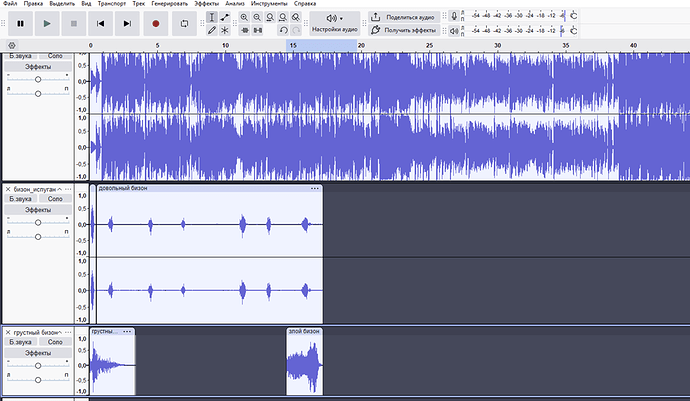Select the Draw pencil tool
The image size is (690, 401).
pyautogui.click(x=212, y=30)
